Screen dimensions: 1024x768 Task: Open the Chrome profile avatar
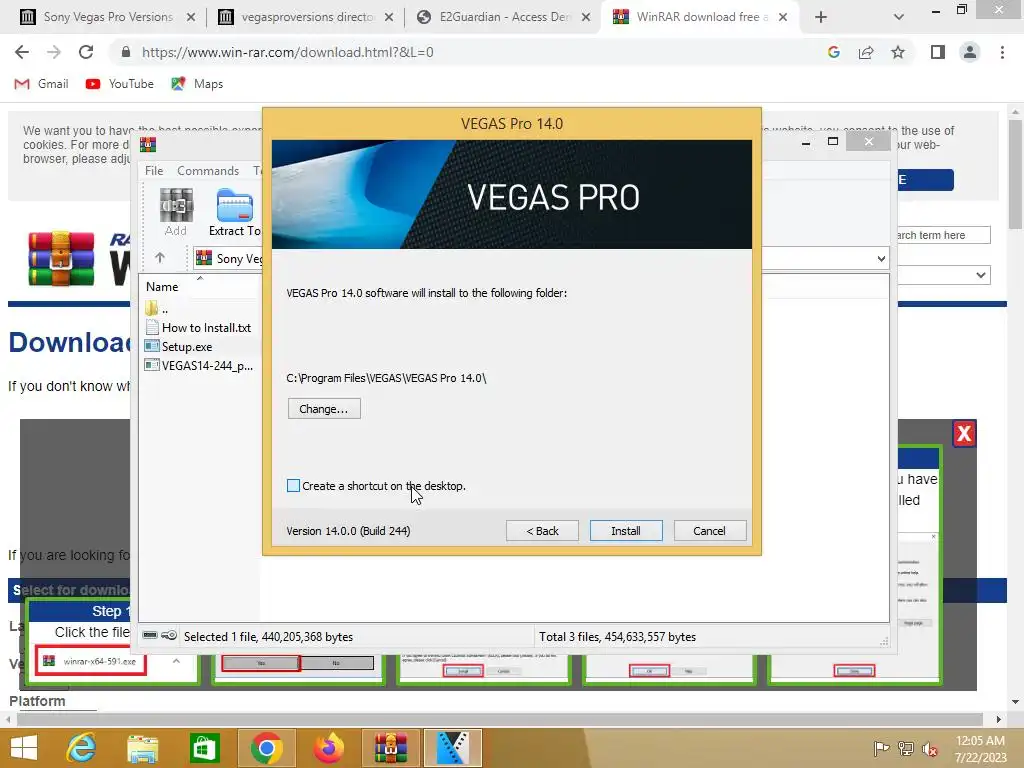point(970,52)
